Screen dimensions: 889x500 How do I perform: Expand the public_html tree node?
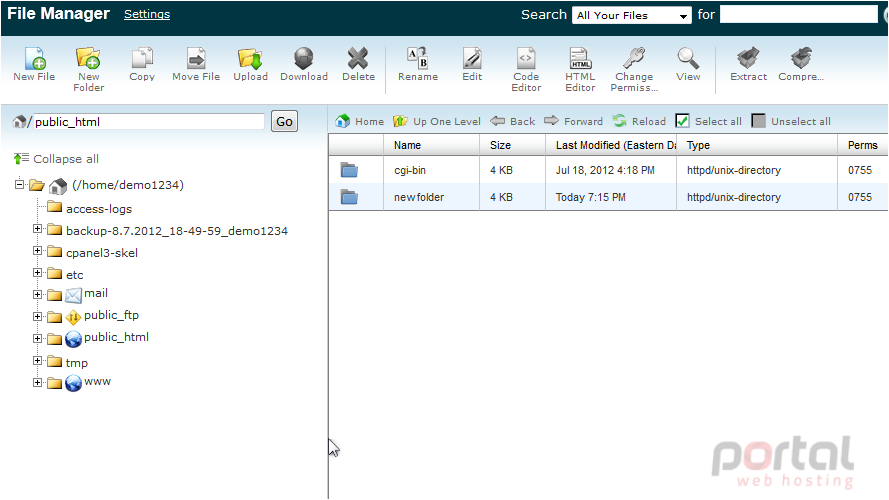point(37,338)
